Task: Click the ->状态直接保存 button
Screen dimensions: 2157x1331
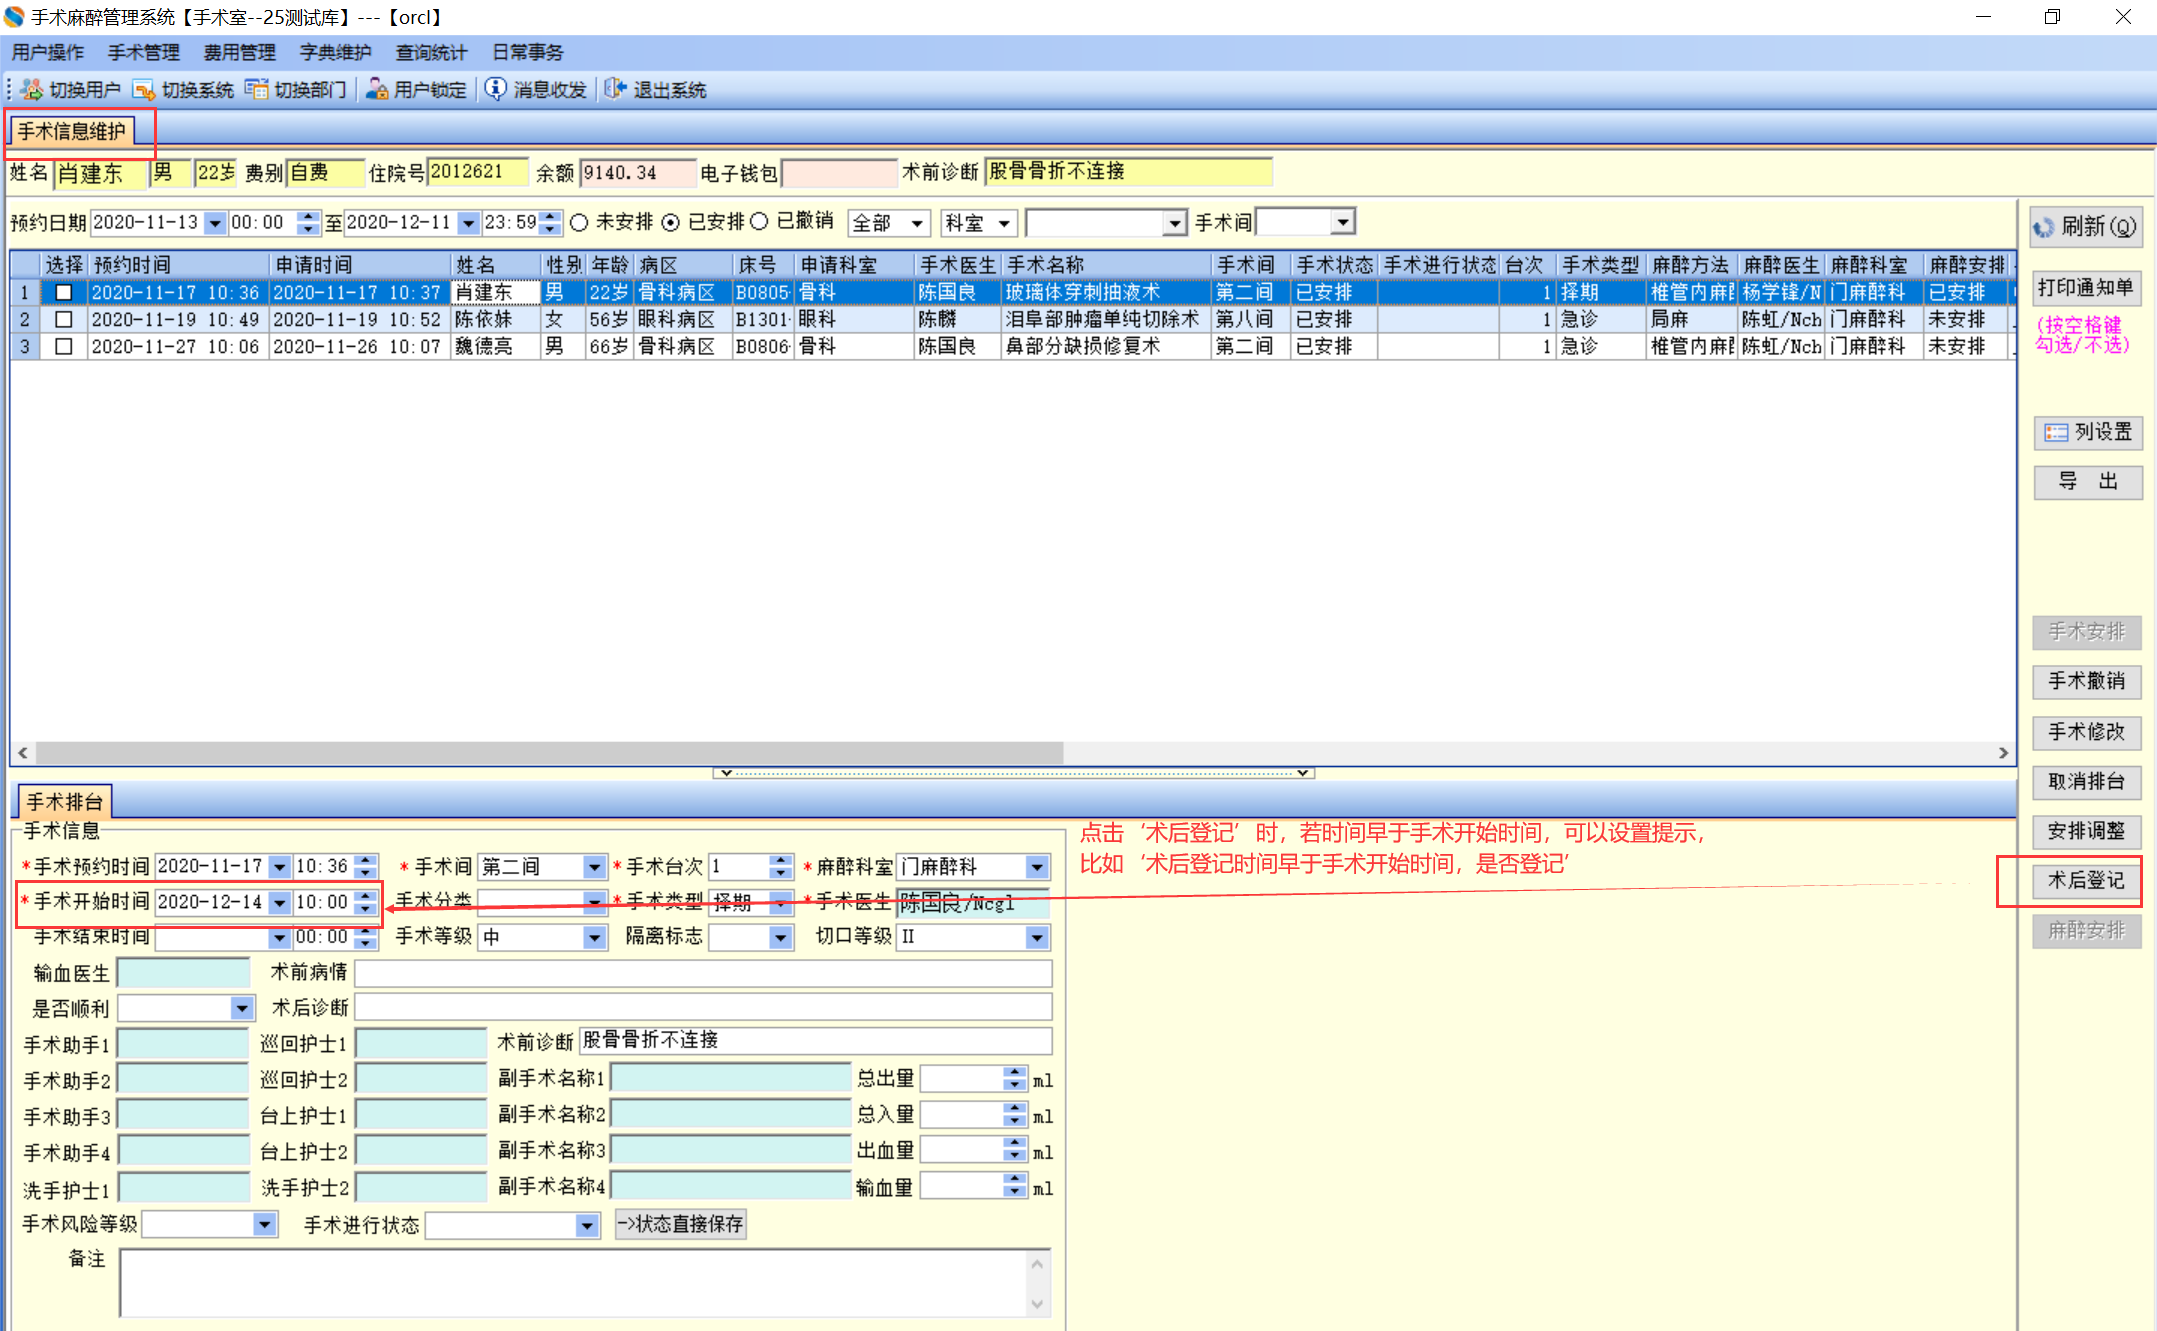Action: tap(680, 1224)
